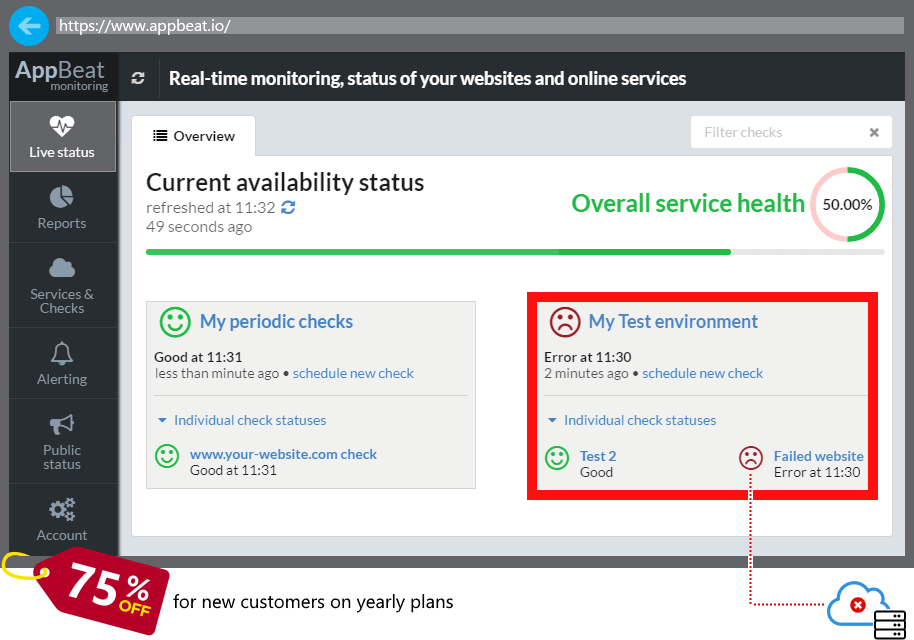Open Account gears section
Viewport: 914px width, 640px height.
(x=62, y=519)
